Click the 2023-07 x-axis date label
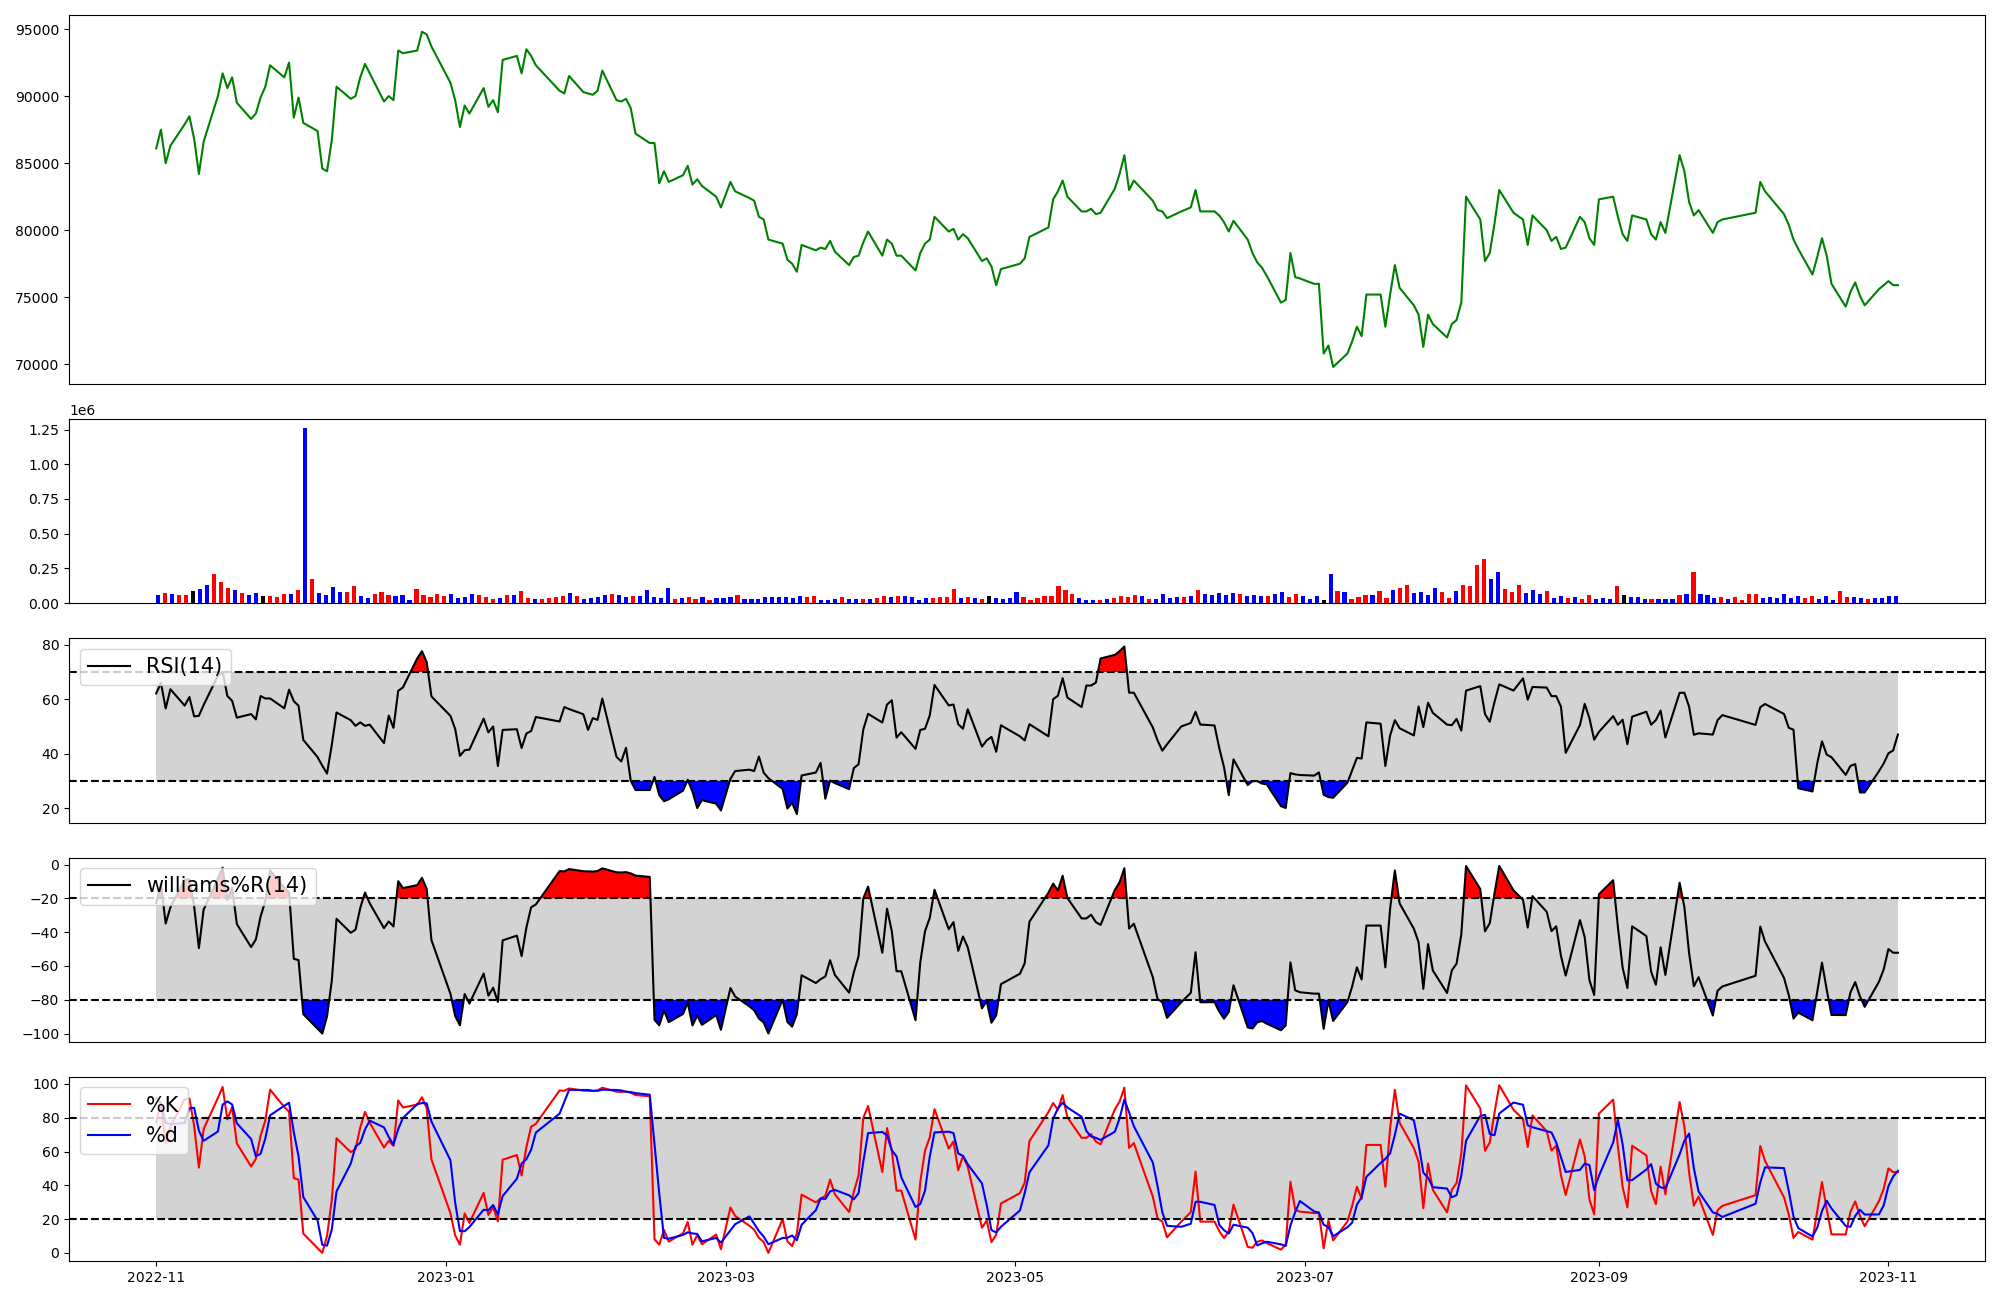Screen dimensions: 2000x1300 (x=1305, y=1277)
